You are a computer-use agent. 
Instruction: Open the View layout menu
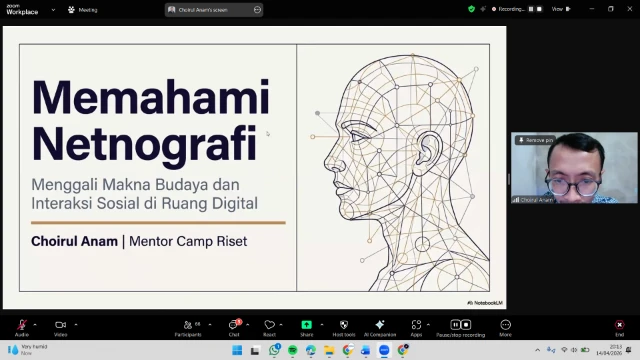coord(561,9)
